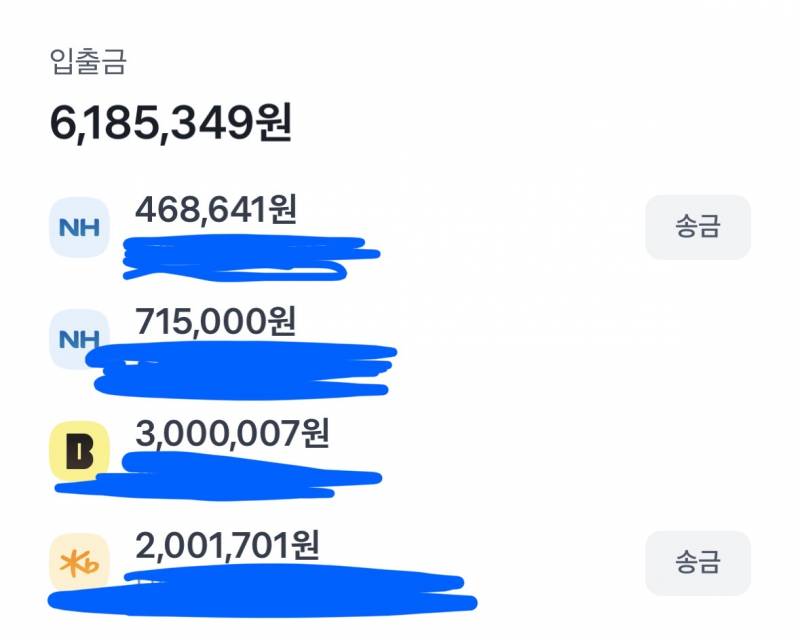Image resolution: width=800 pixels, height=640 pixels.
Task: Click the KB Kookmin Bank star icon
Action: point(80,562)
